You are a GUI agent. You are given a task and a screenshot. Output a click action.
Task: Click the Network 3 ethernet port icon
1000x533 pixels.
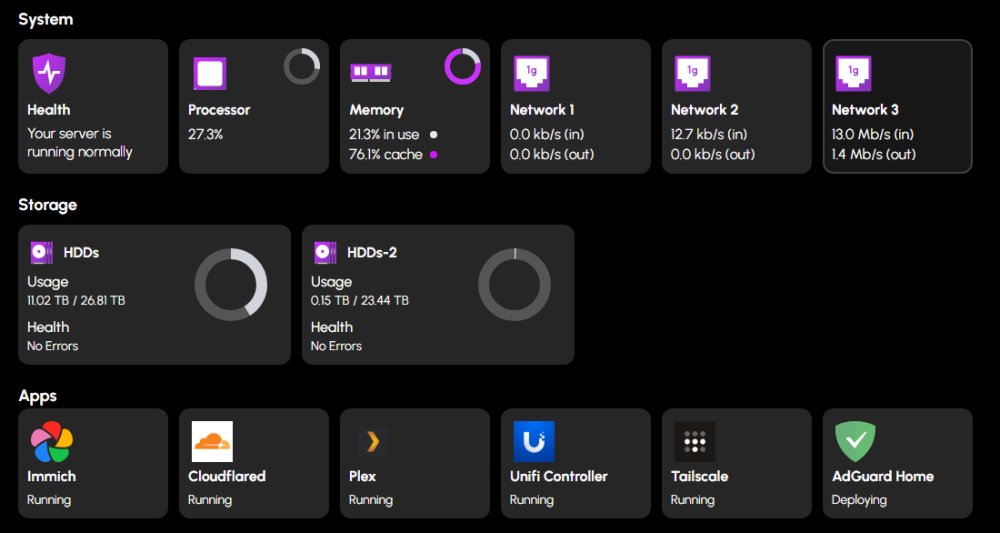click(853, 73)
